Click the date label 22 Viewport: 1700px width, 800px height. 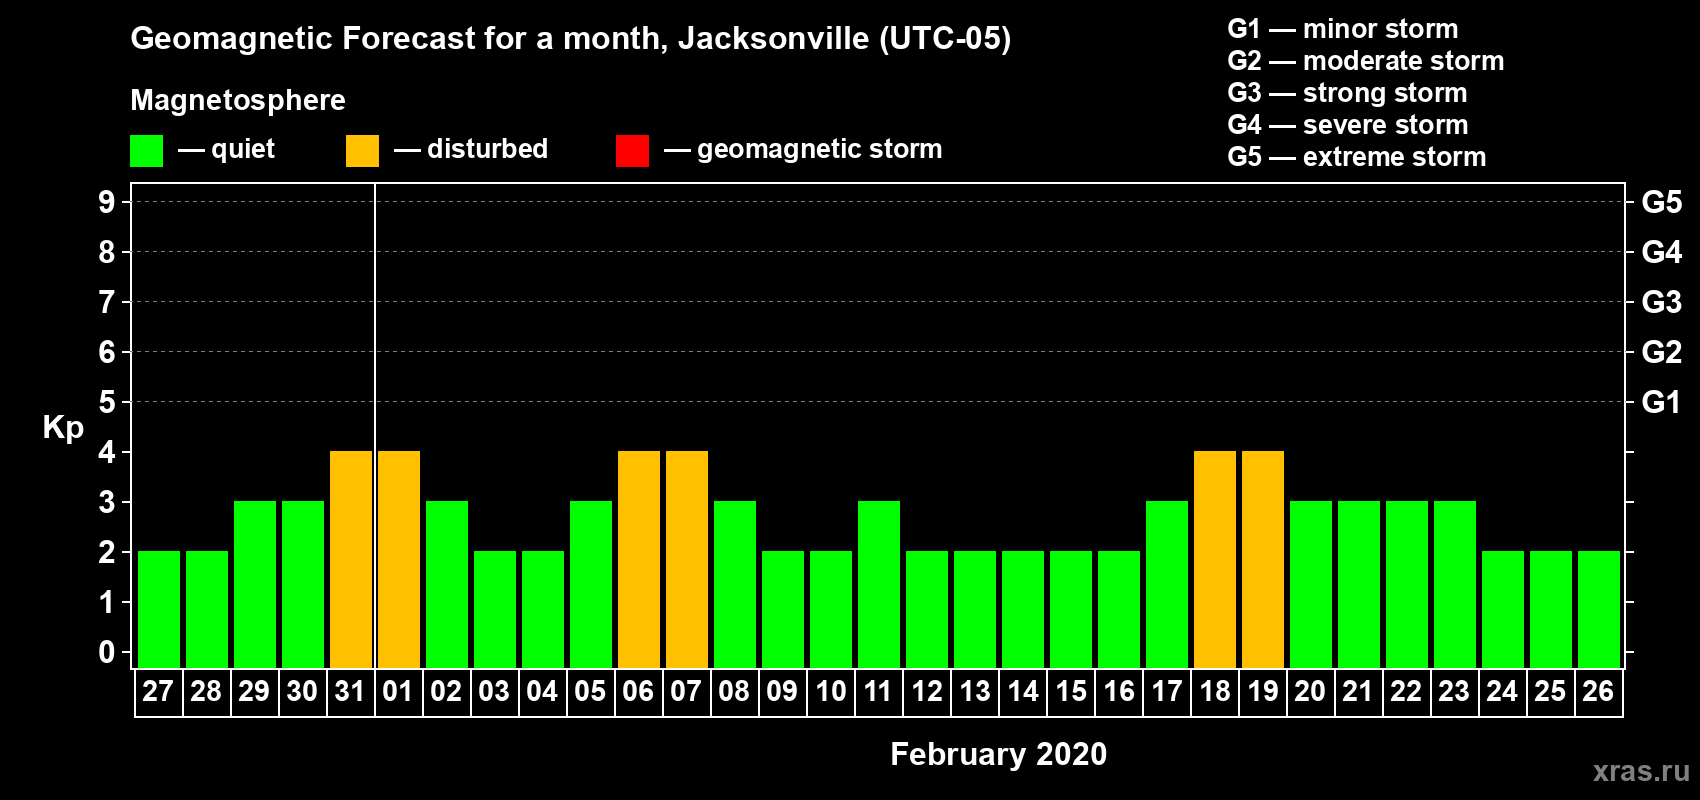pos(1406,692)
